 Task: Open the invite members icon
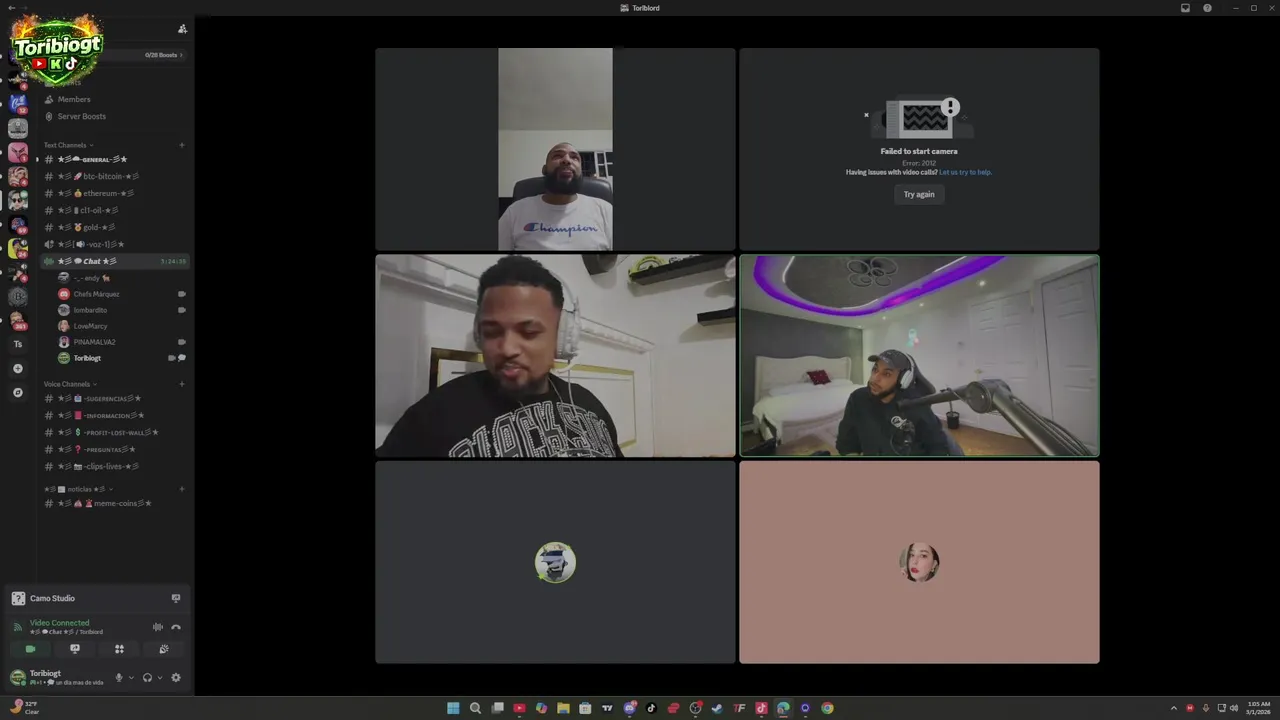point(182,29)
